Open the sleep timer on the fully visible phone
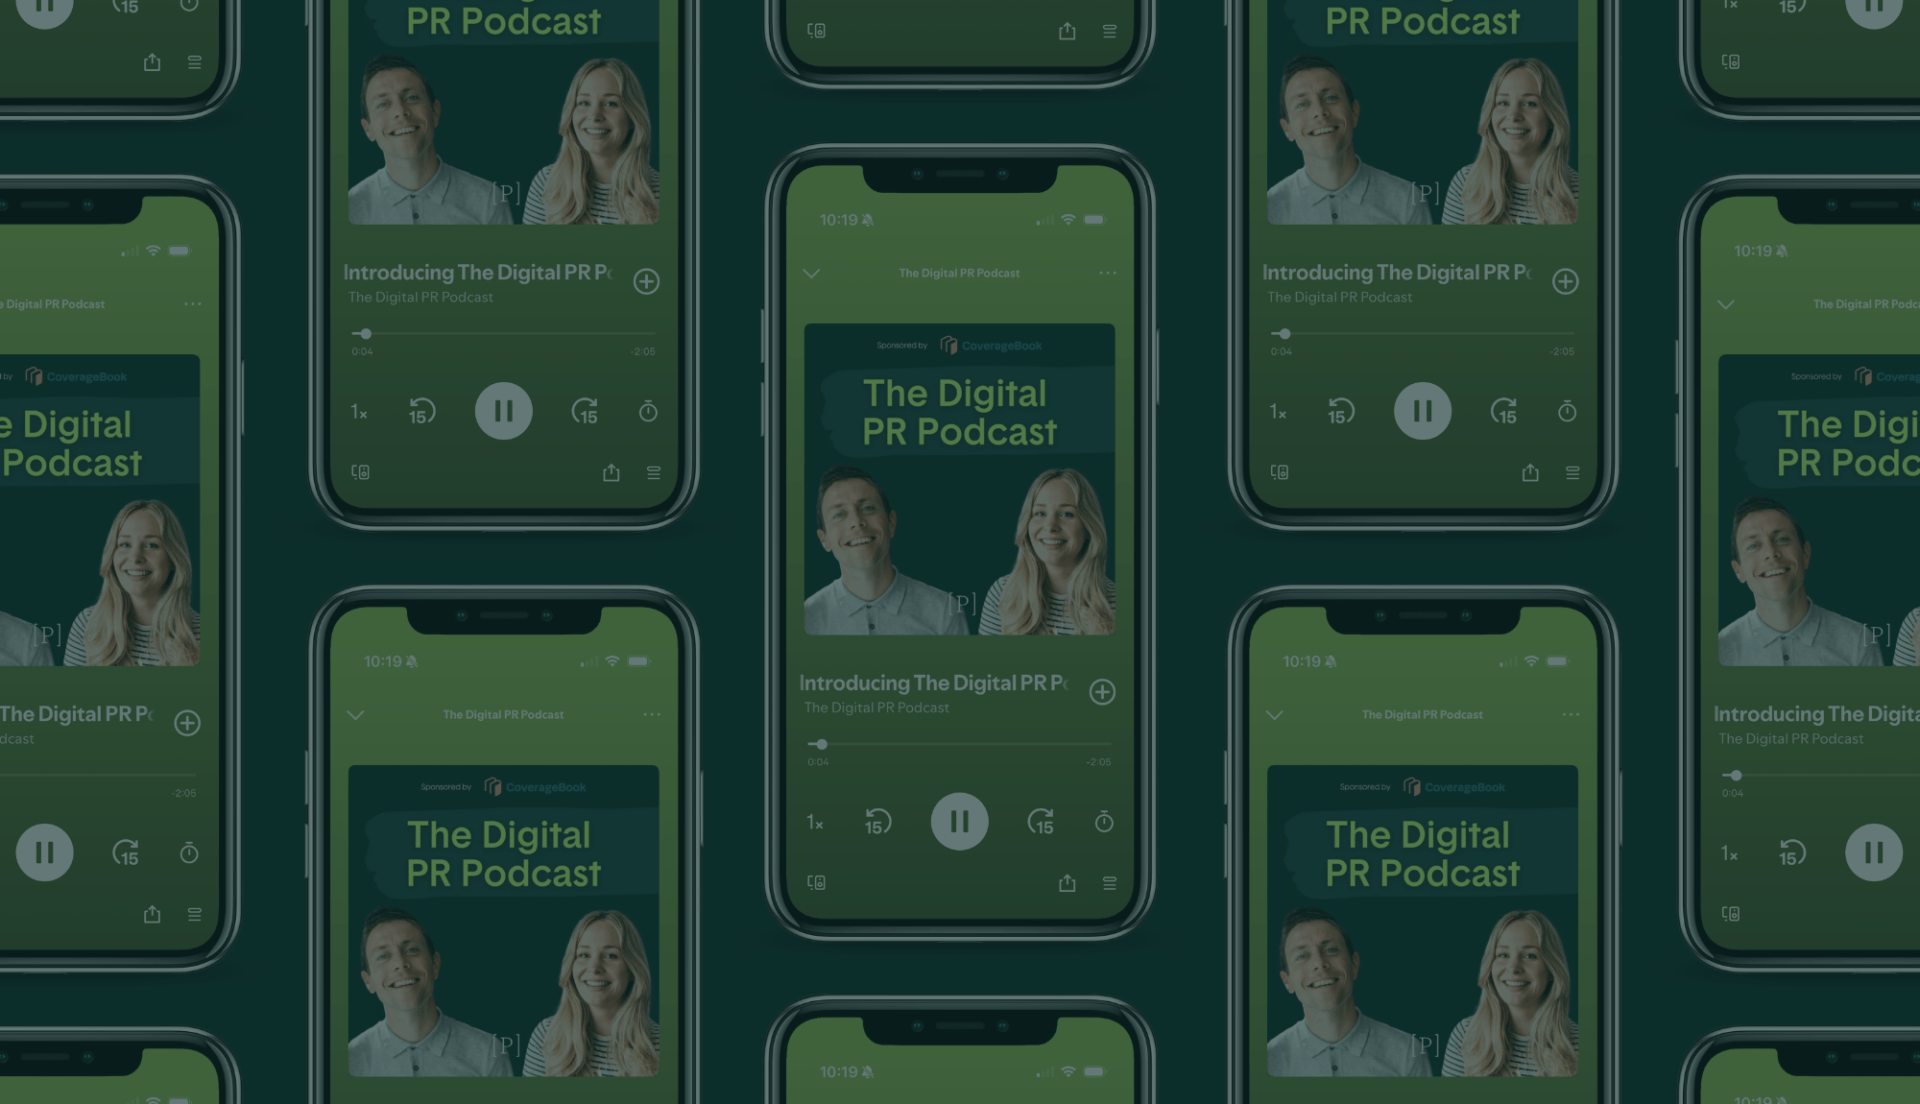Viewport: 1920px width, 1104px height. point(1103,822)
